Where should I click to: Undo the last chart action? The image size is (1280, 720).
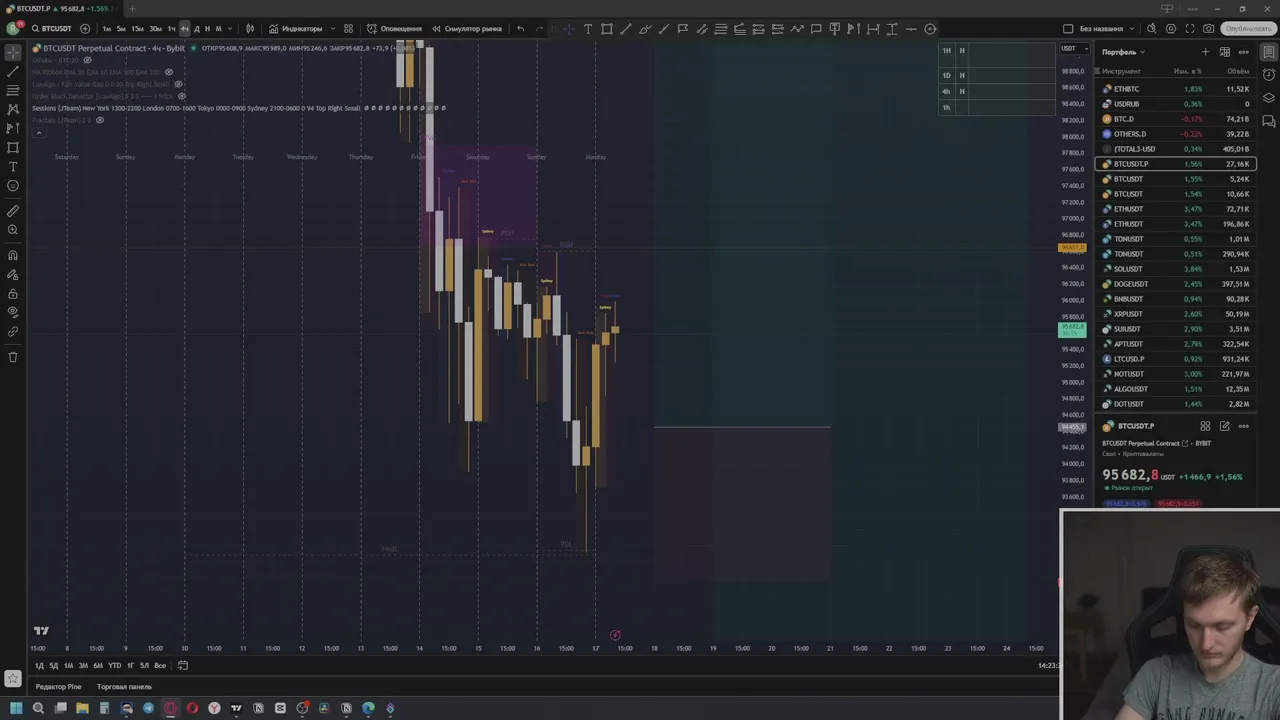pos(520,29)
